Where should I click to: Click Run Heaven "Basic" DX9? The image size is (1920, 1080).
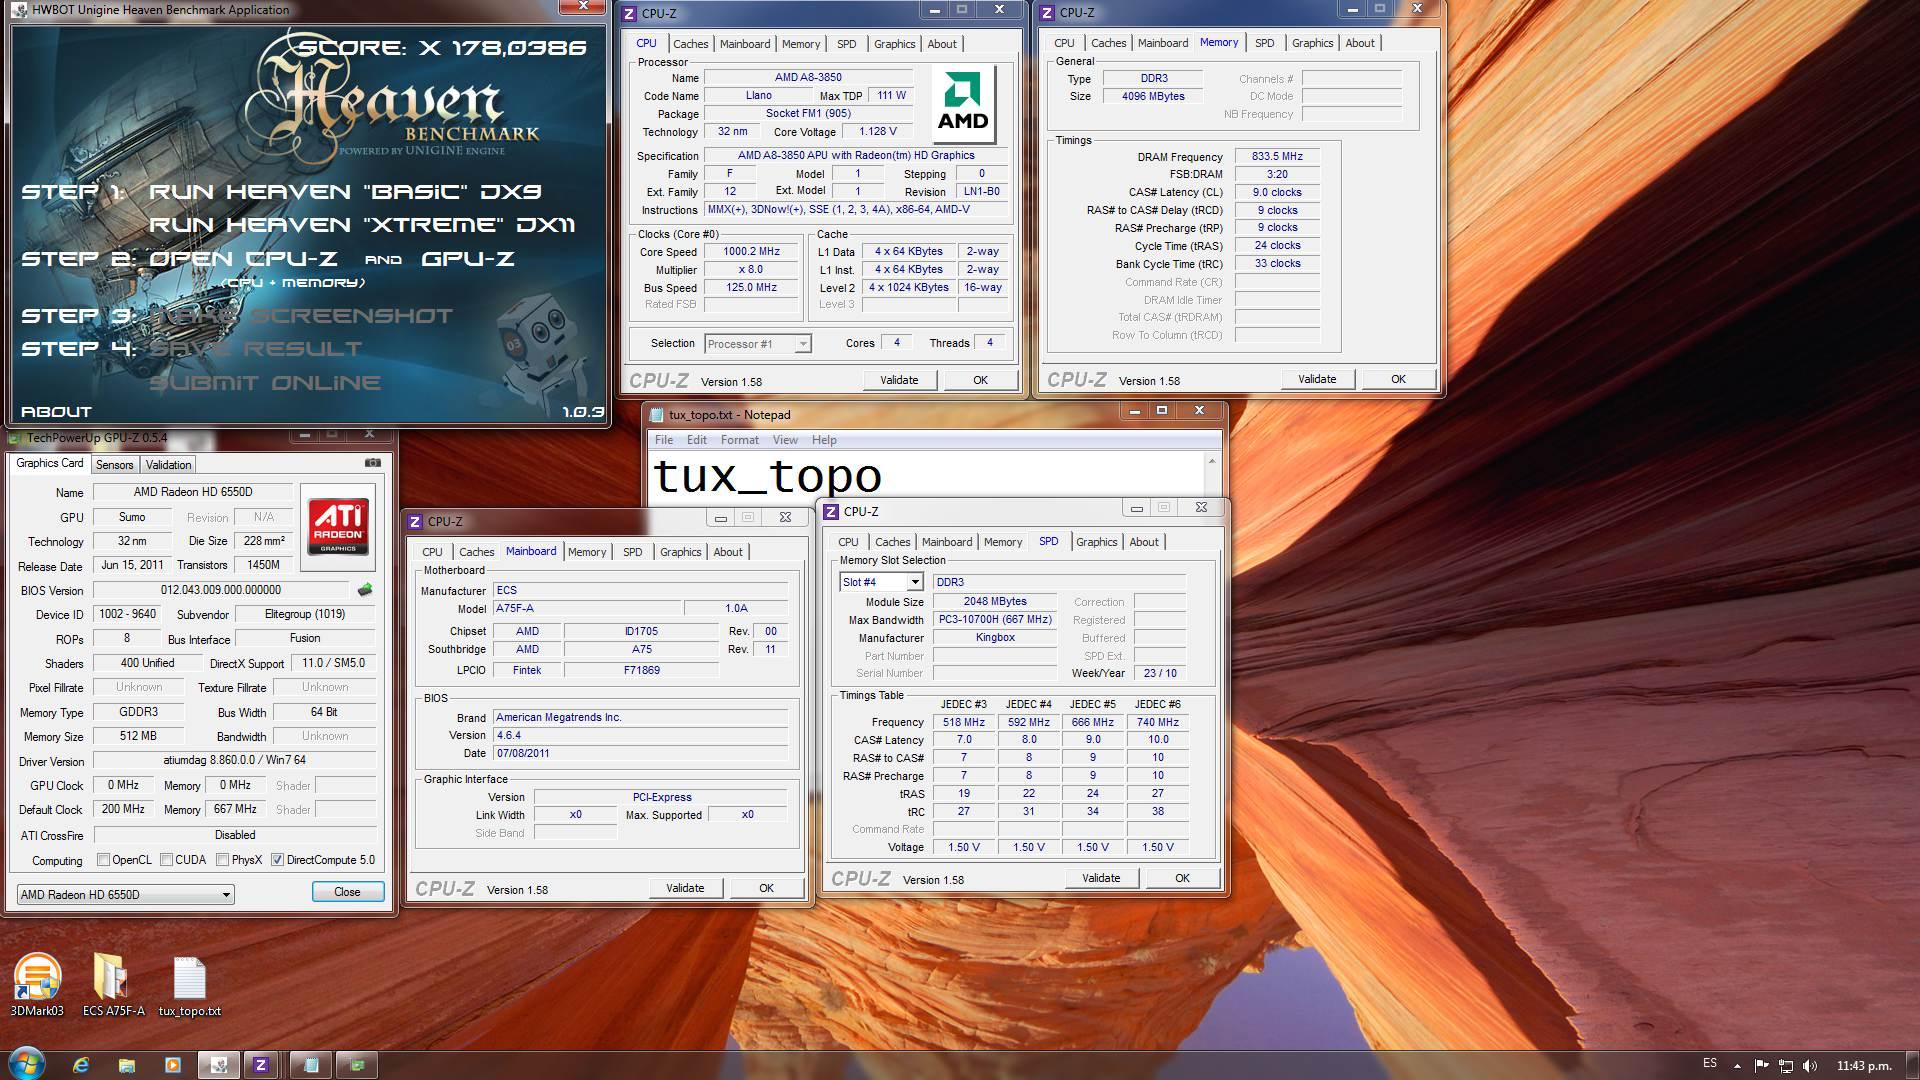(x=346, y=191)
